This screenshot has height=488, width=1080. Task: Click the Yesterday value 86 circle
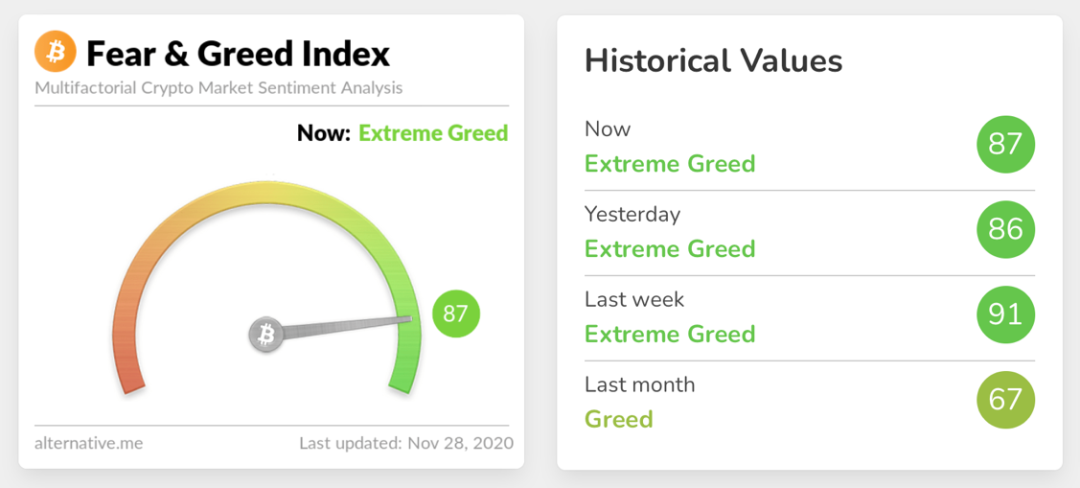pyautogui.click(x=1005, y=230)
